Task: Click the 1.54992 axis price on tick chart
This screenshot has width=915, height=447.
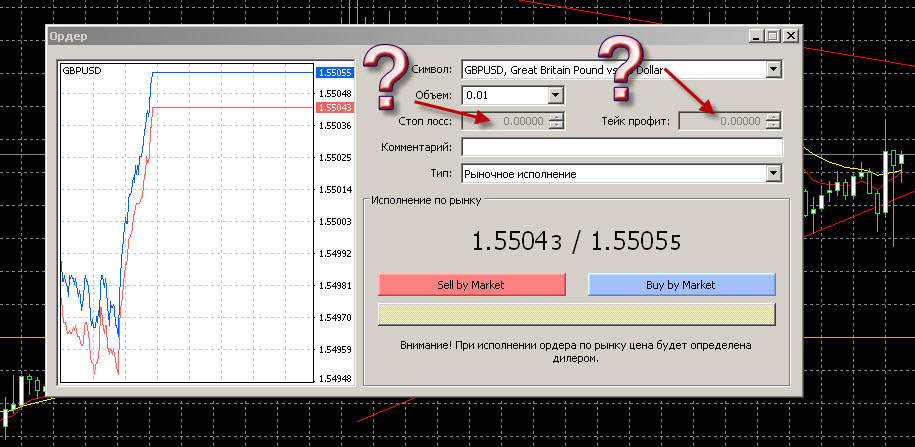Action: (335, 254)
